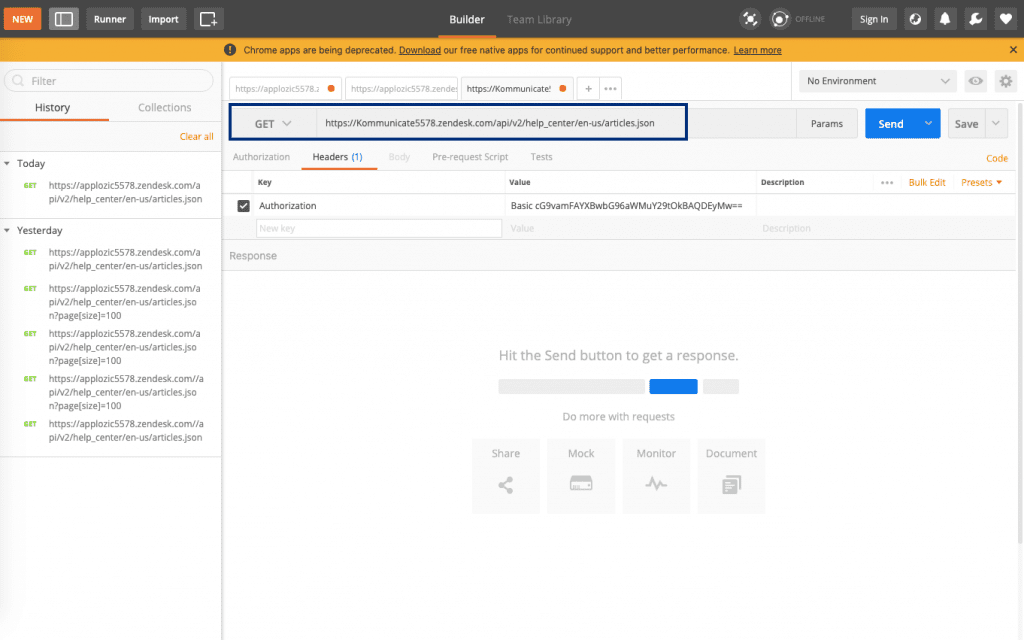Select the Kommunicate request tab
The image size is (1024, 640).
coord(517,89)
